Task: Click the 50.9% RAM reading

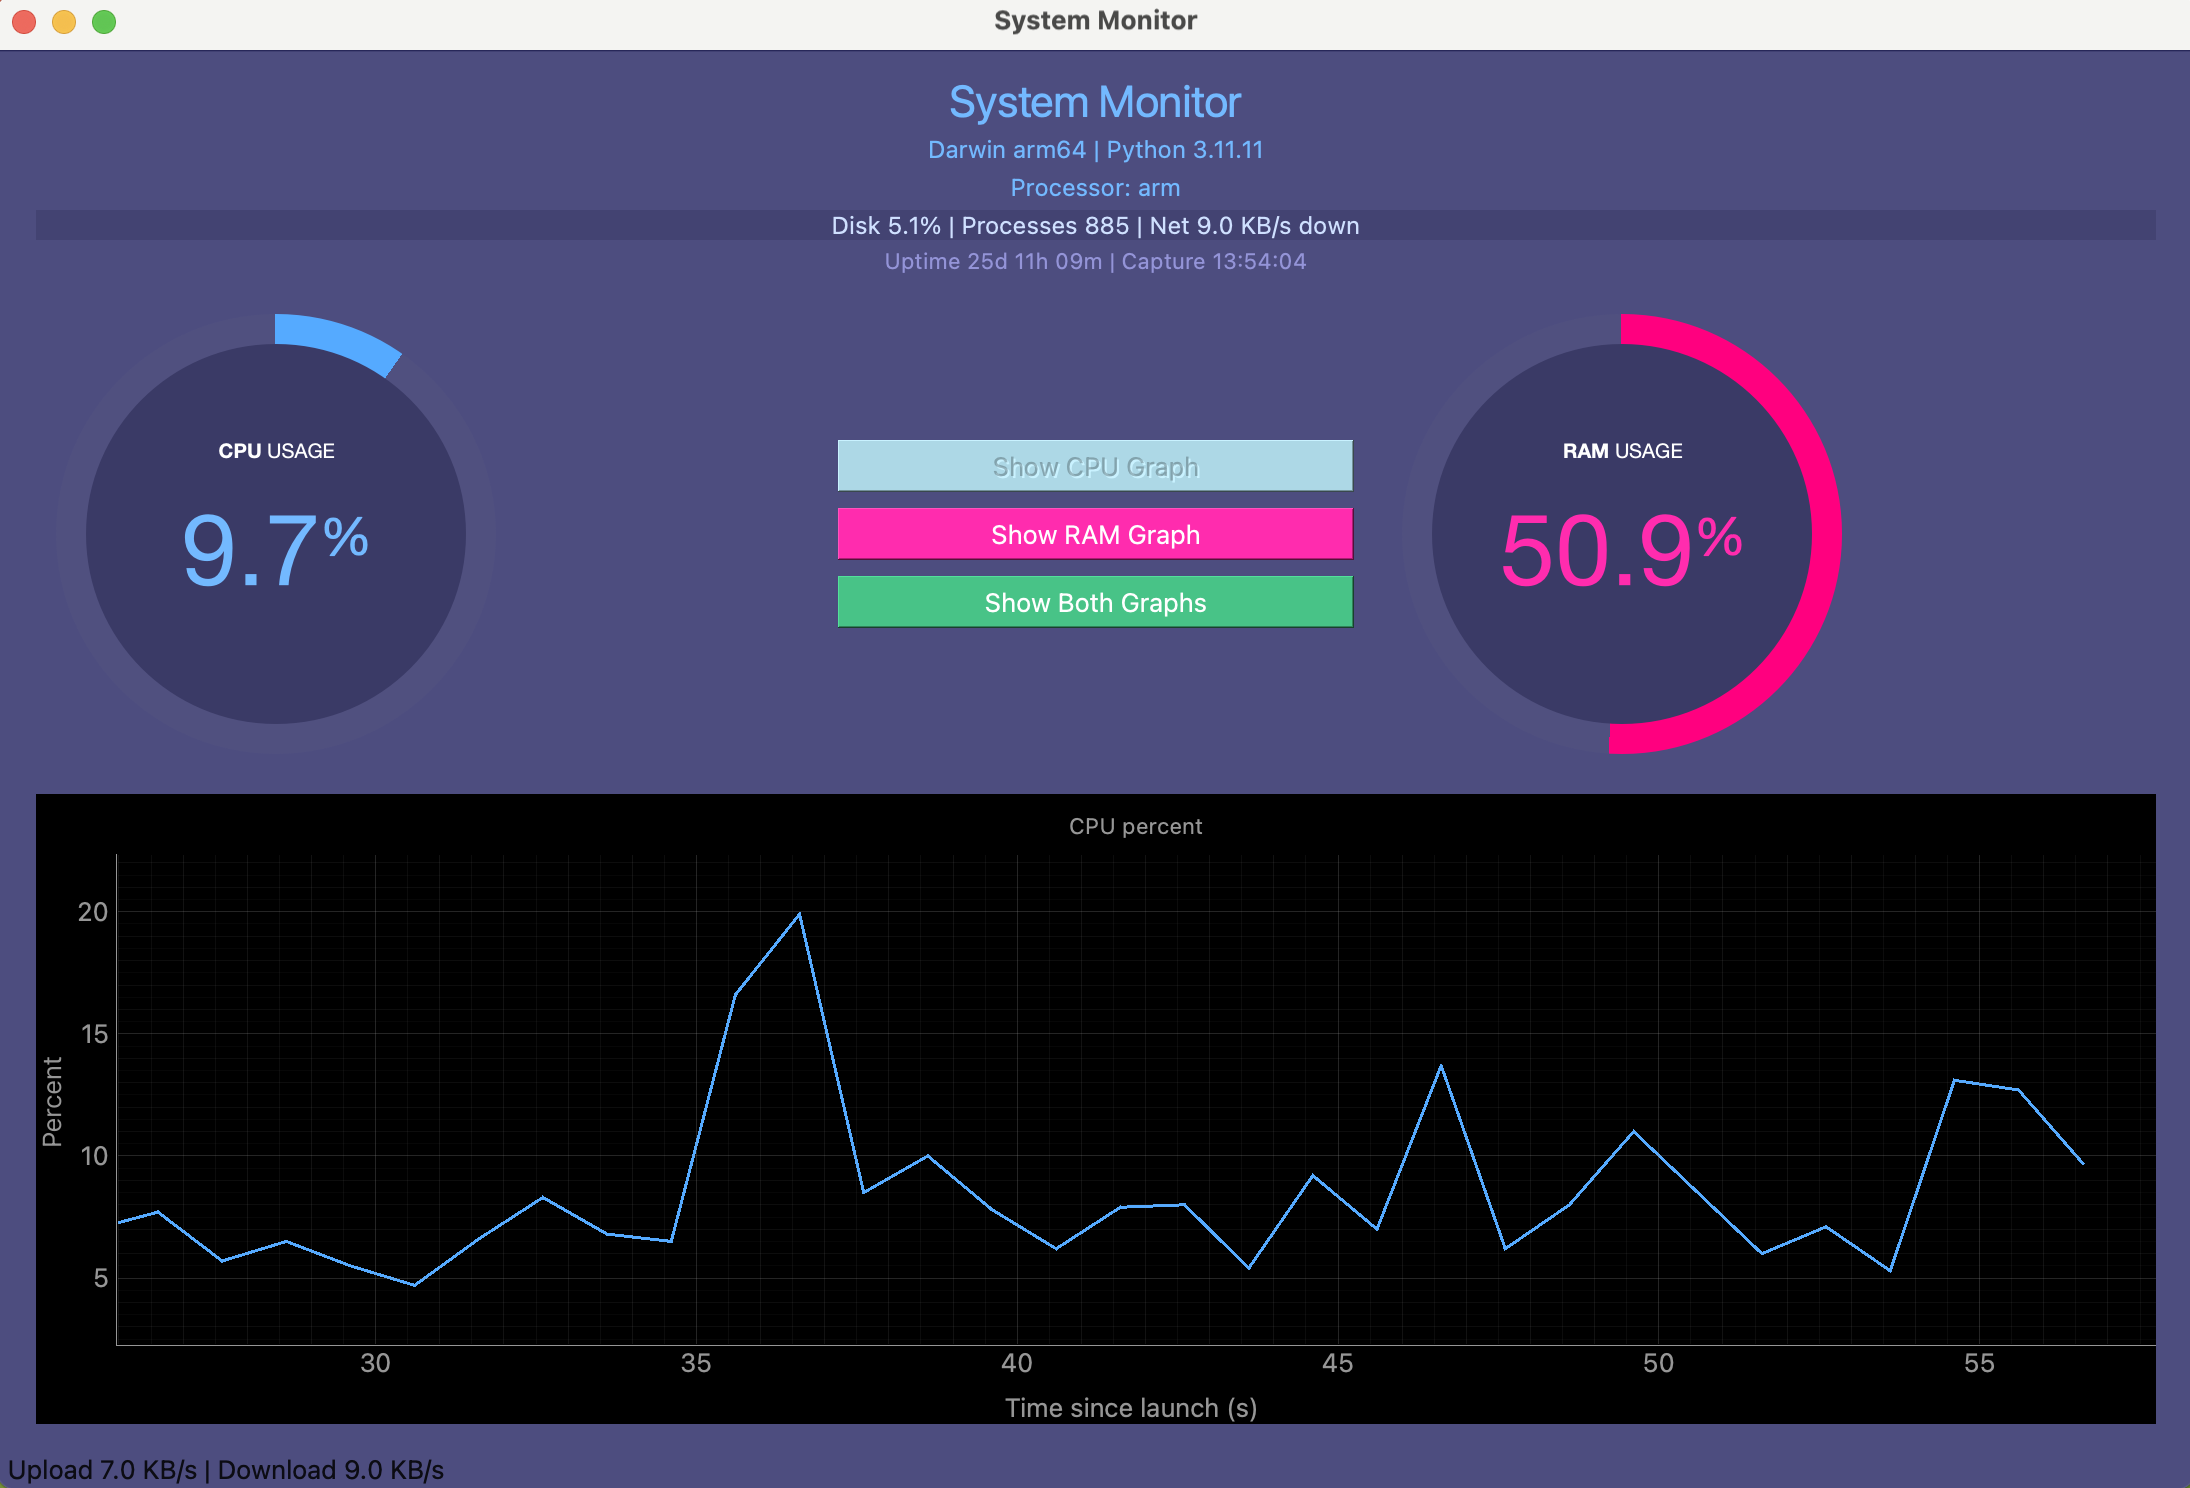Action: (x=1620, y=545)
